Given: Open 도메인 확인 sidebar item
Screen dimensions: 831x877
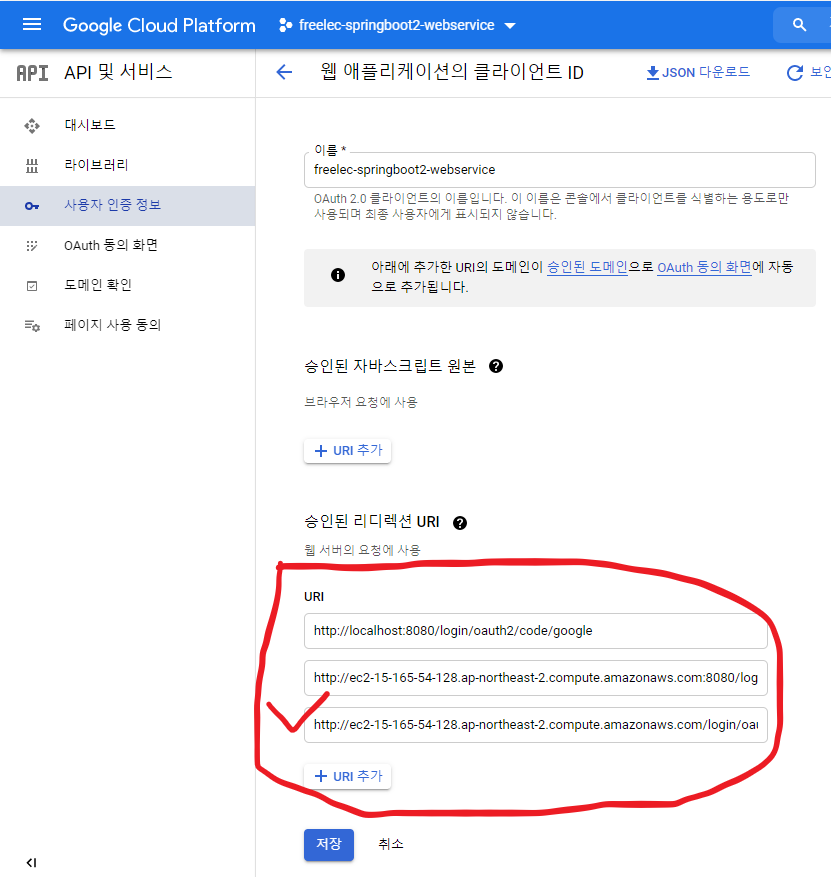Looking at the screenshot, I should tap(128, 286).
